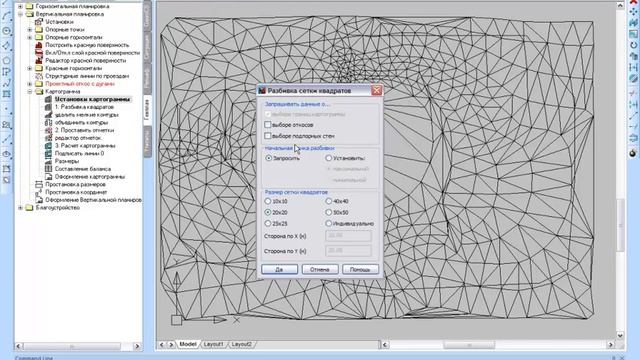
Task: Switch to the Layout1 tab
Action: 214,344
